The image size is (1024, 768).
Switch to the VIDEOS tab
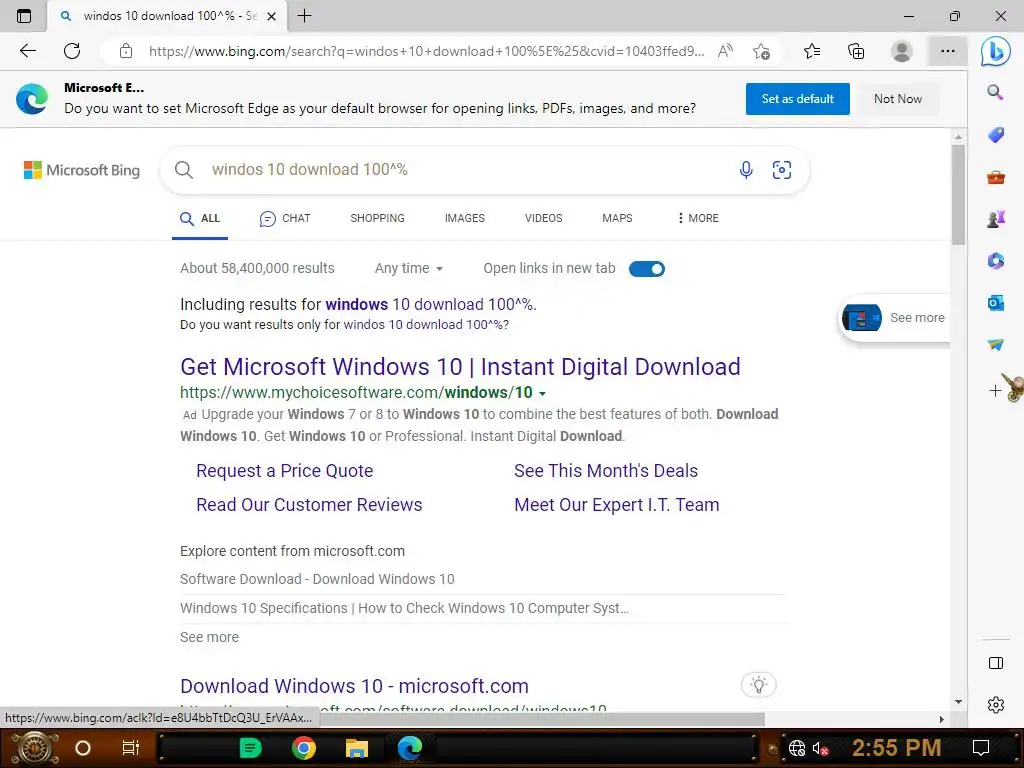pos(543,218)
